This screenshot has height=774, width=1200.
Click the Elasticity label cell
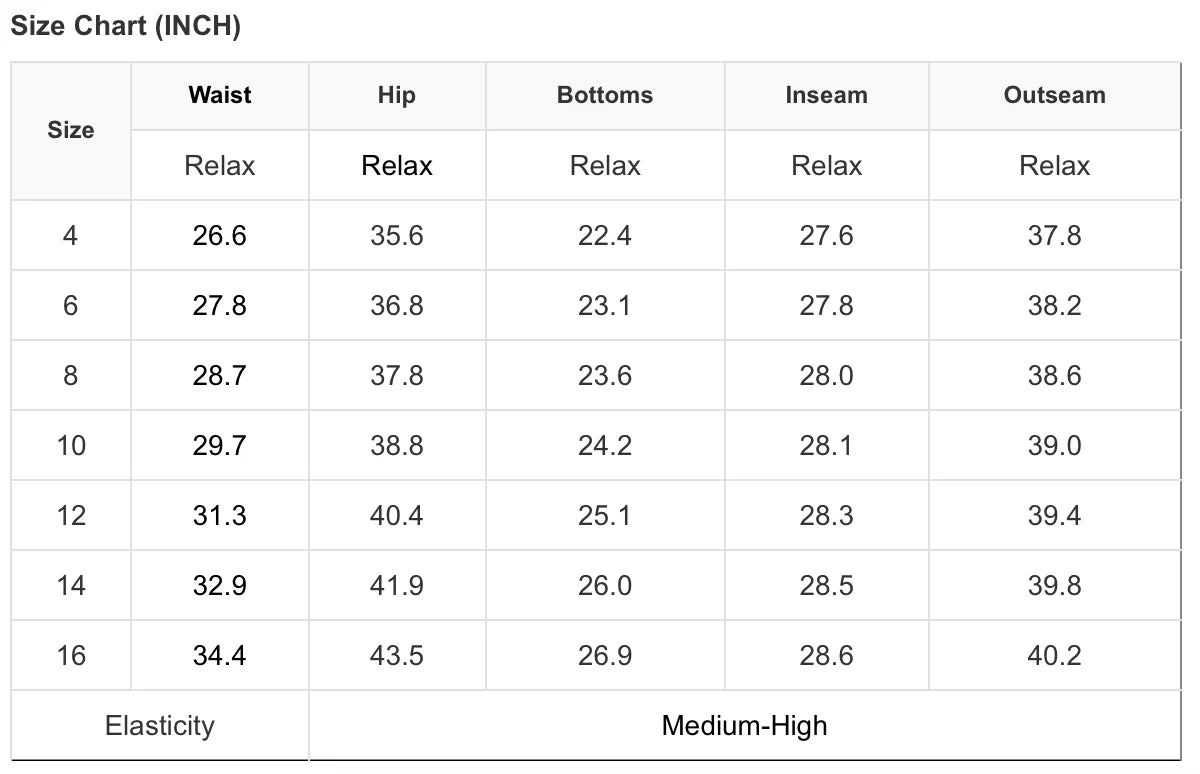click(x=160, y=726)
